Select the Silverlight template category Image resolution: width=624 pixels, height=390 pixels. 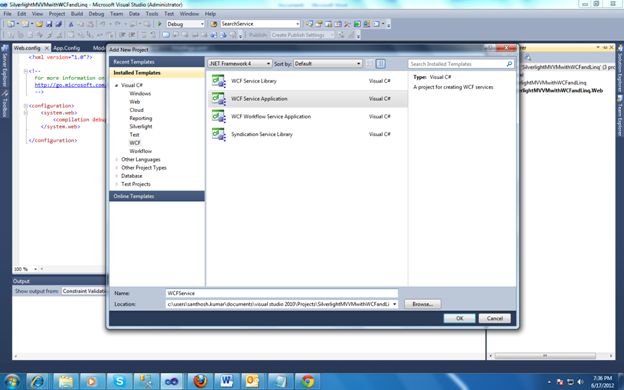click(x=140, y=127)
